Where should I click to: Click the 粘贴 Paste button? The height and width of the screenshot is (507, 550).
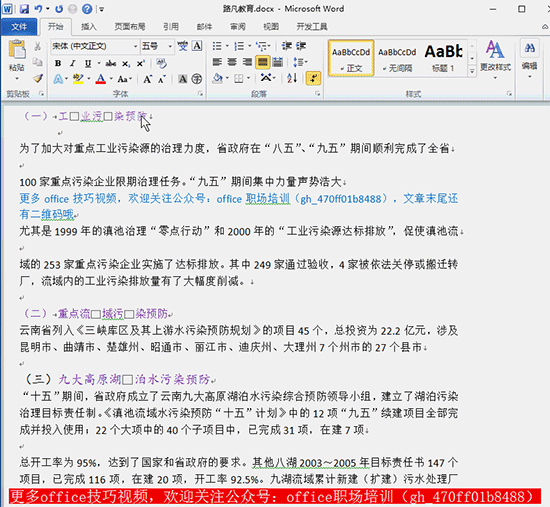17,59
